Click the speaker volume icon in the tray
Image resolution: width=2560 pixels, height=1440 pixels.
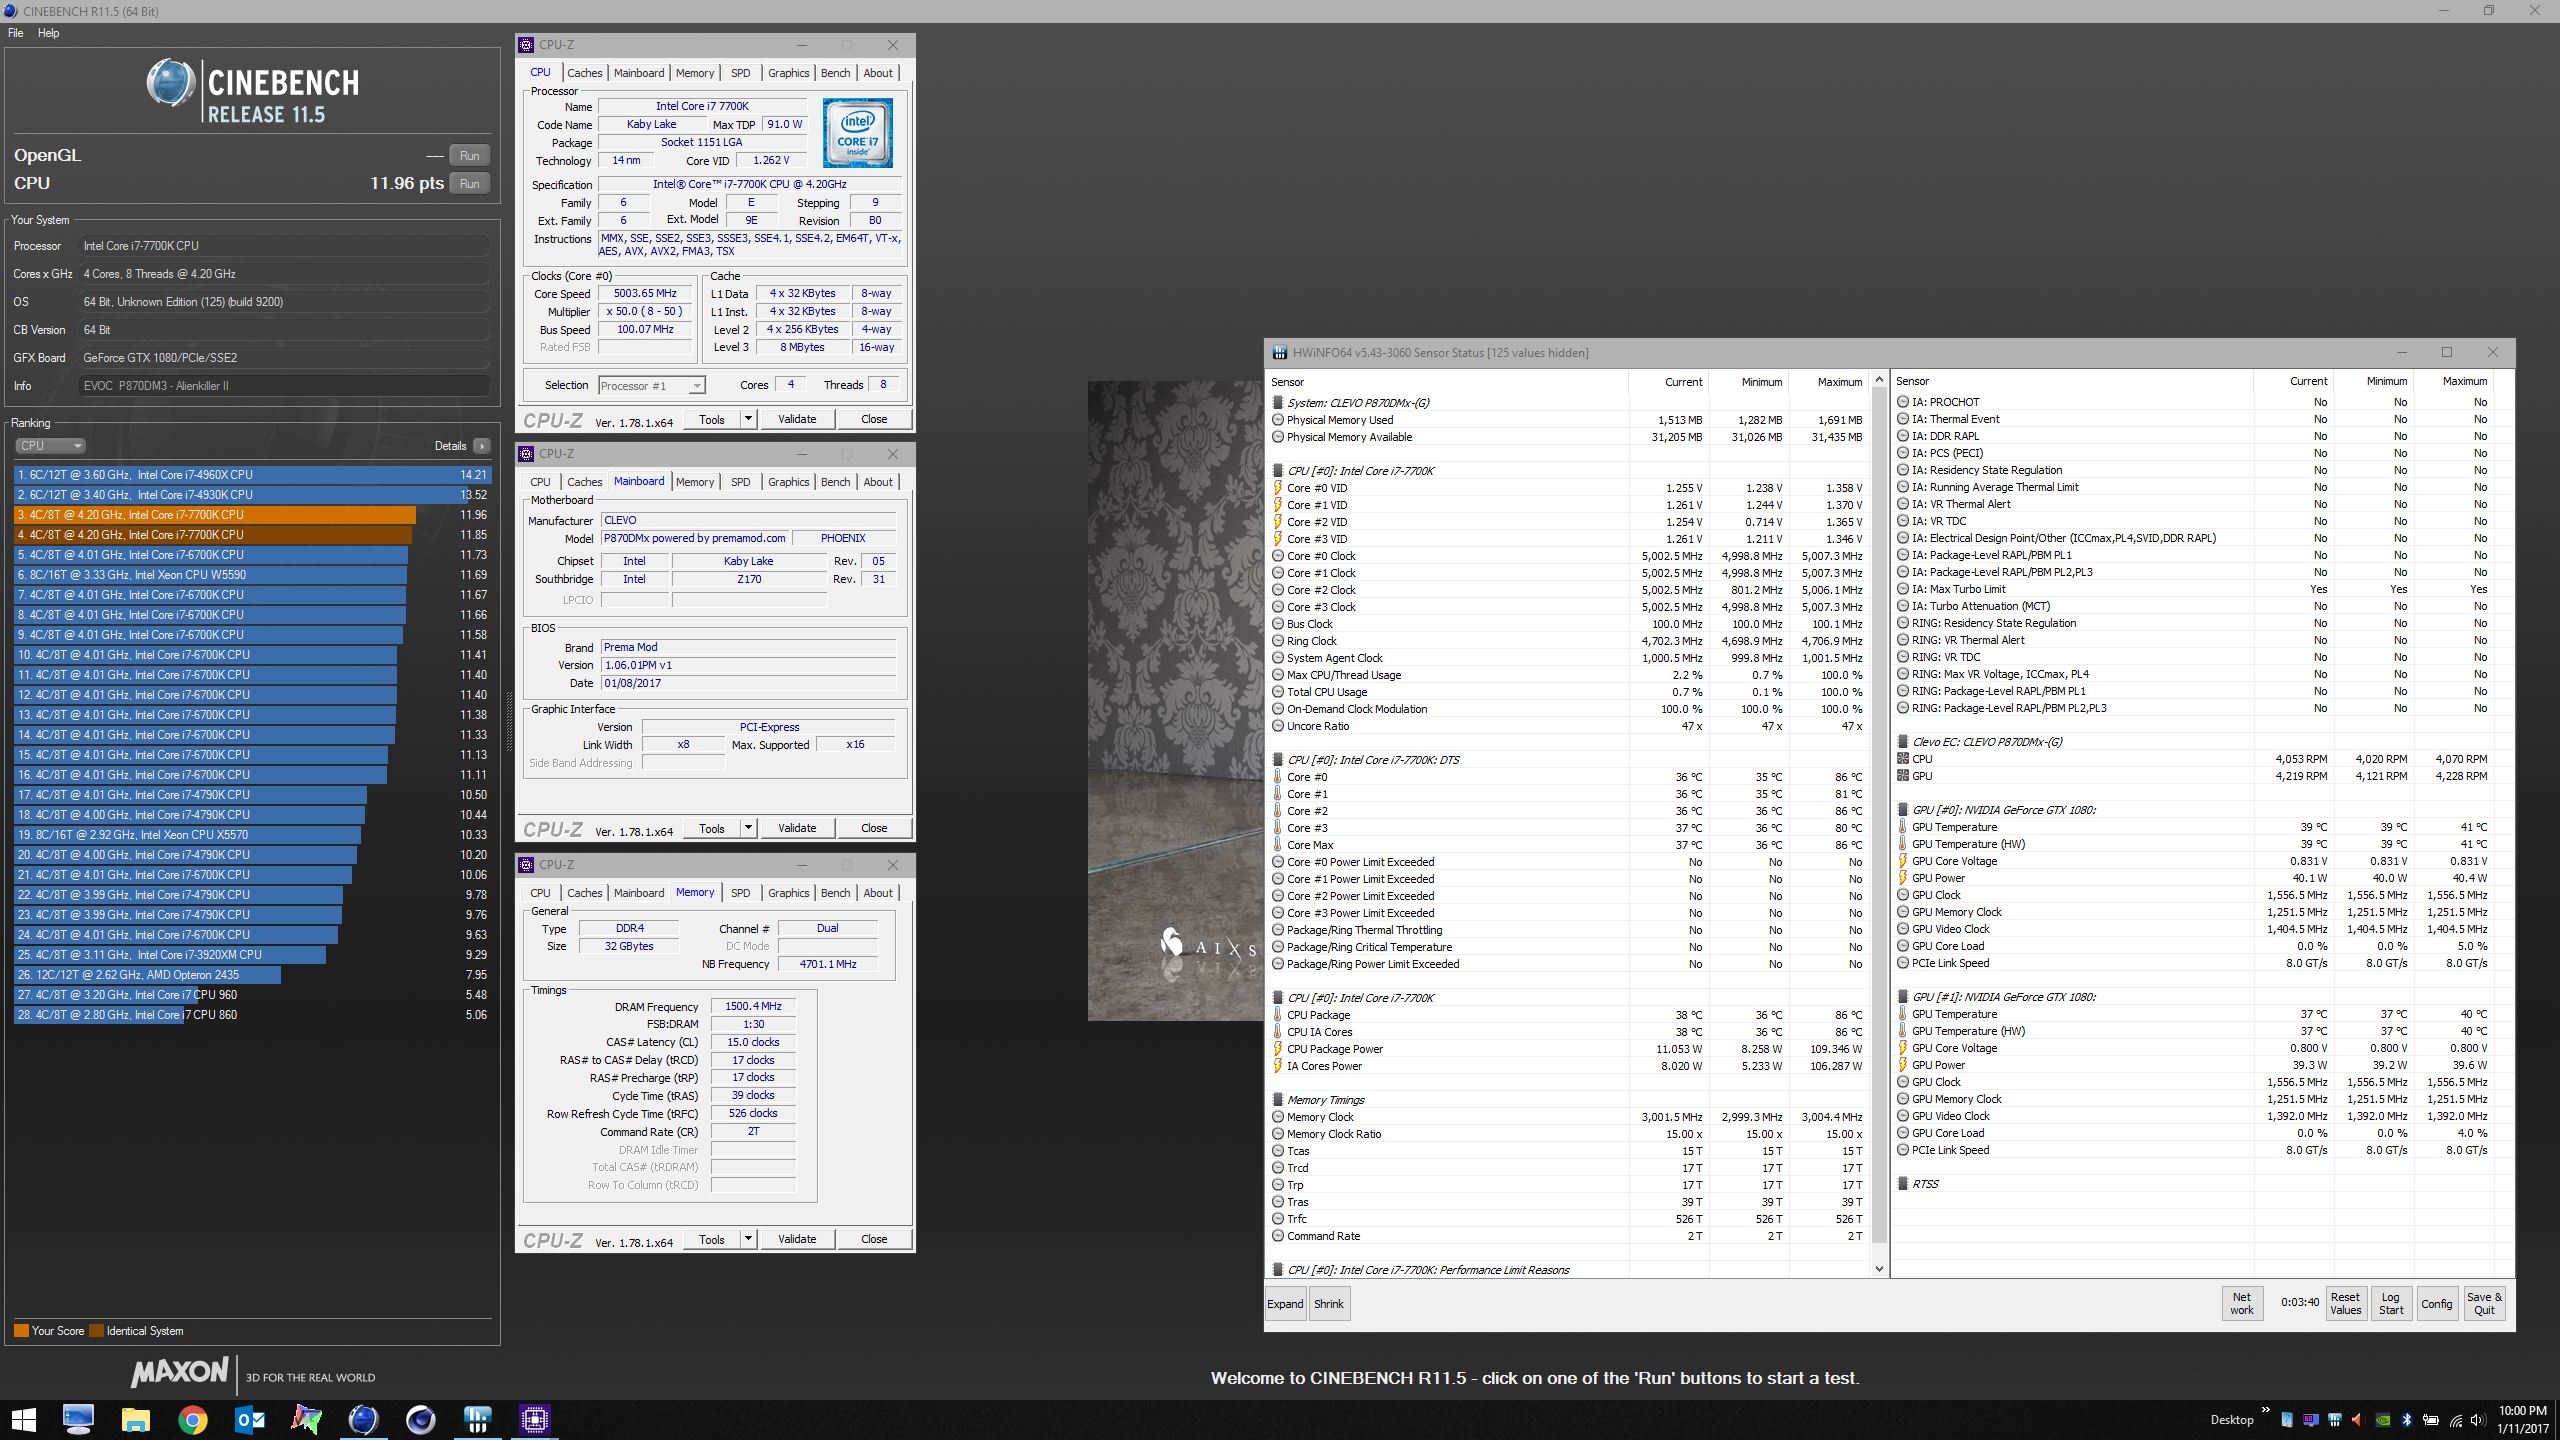click(x=2477, y=1419)
